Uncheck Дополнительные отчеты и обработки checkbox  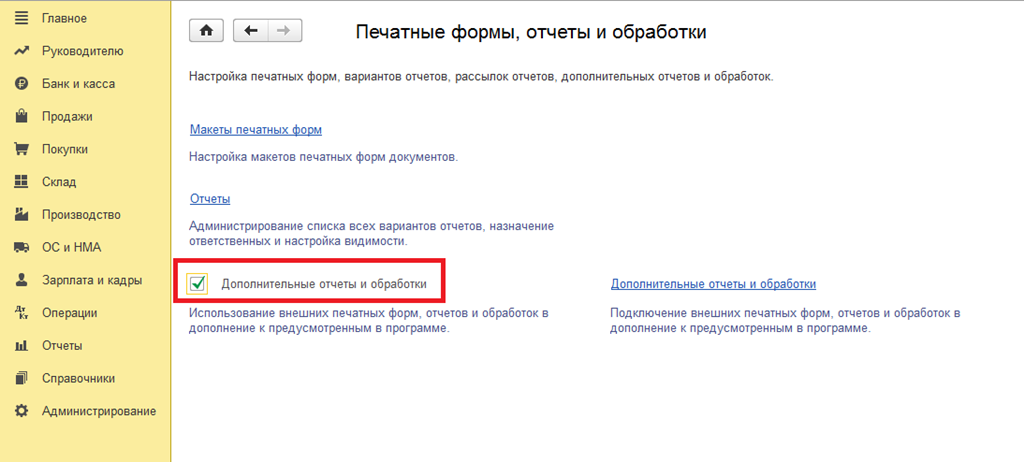tap(197, 284)
